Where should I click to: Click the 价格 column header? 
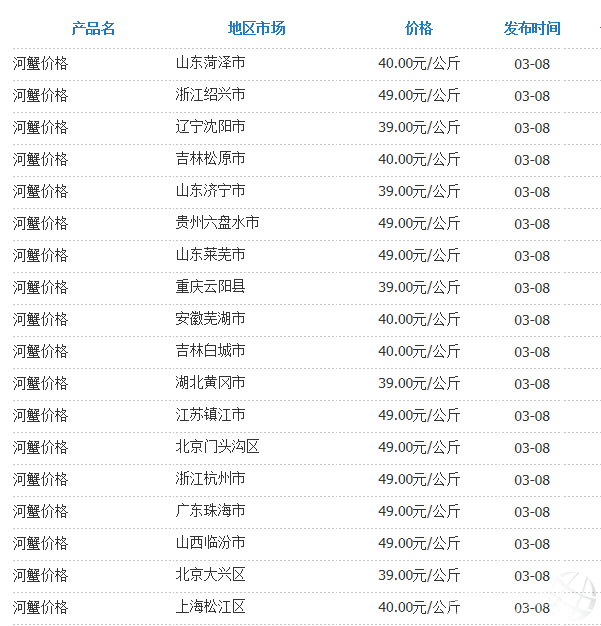419,28
